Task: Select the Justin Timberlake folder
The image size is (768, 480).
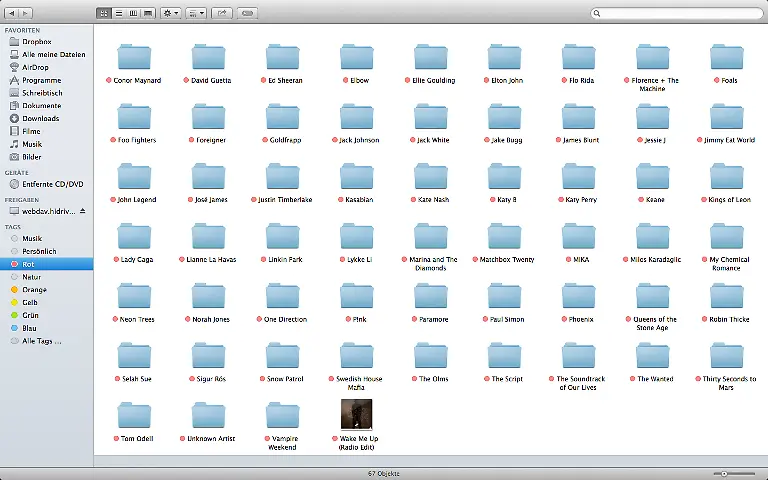Action: (x=283, y=176)
